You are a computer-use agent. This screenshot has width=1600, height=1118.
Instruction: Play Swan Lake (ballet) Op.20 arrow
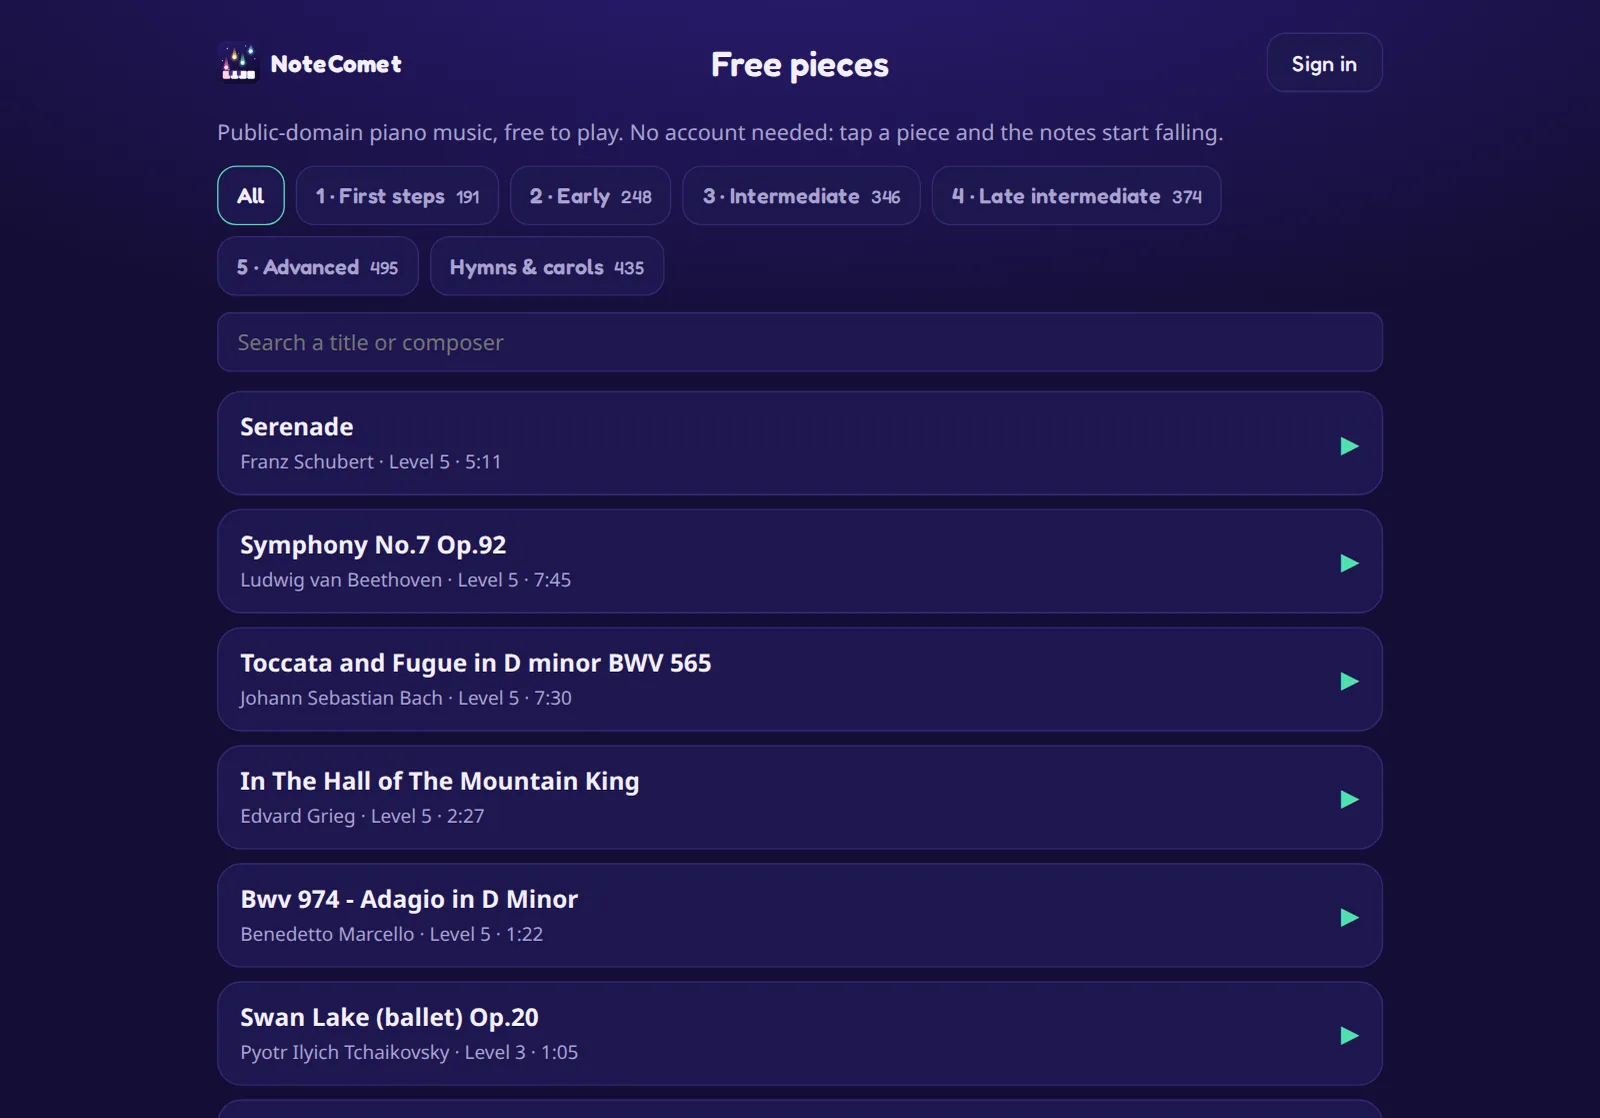click(x=1349, y=1036)
